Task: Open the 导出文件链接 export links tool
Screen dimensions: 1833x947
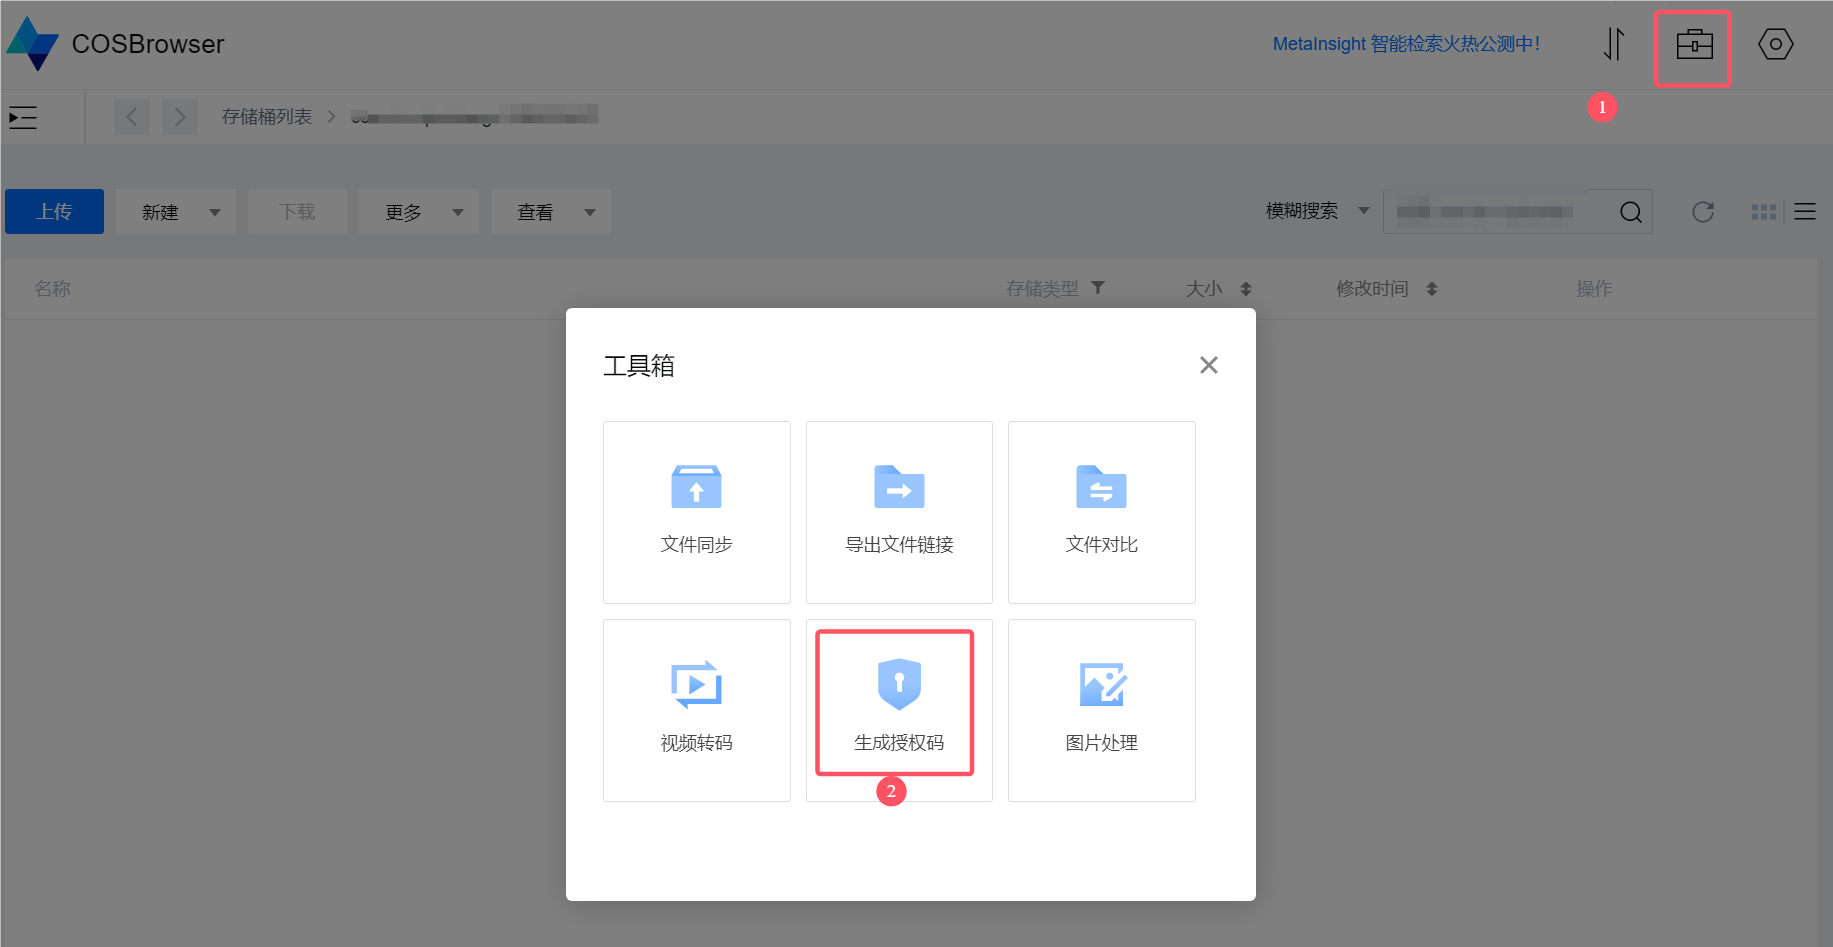Action: pyautogui.click(x=899, y=512)
